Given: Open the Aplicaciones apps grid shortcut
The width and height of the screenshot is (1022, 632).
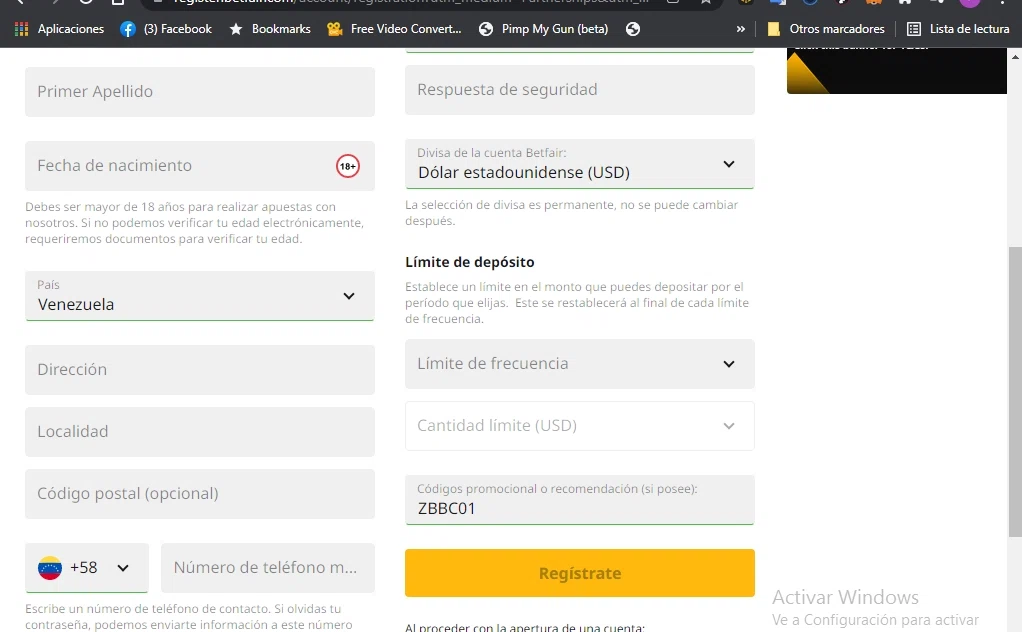Looking at the screenshot, I should (x=59, y=29).
